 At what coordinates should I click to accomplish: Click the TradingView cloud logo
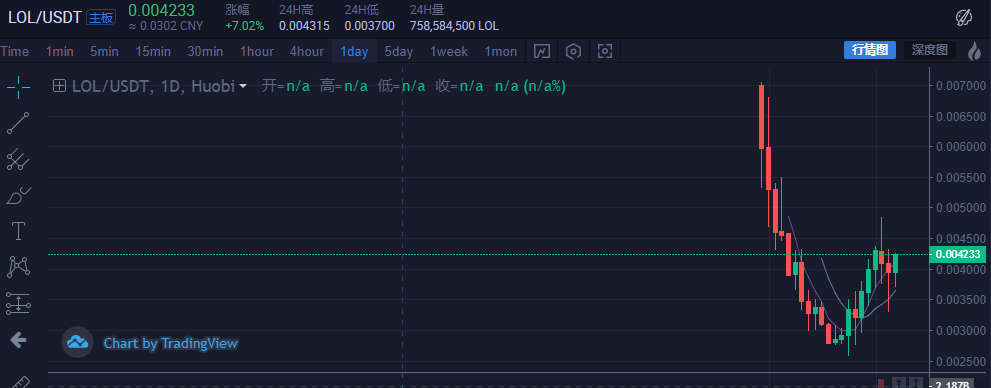click(77, 343)
